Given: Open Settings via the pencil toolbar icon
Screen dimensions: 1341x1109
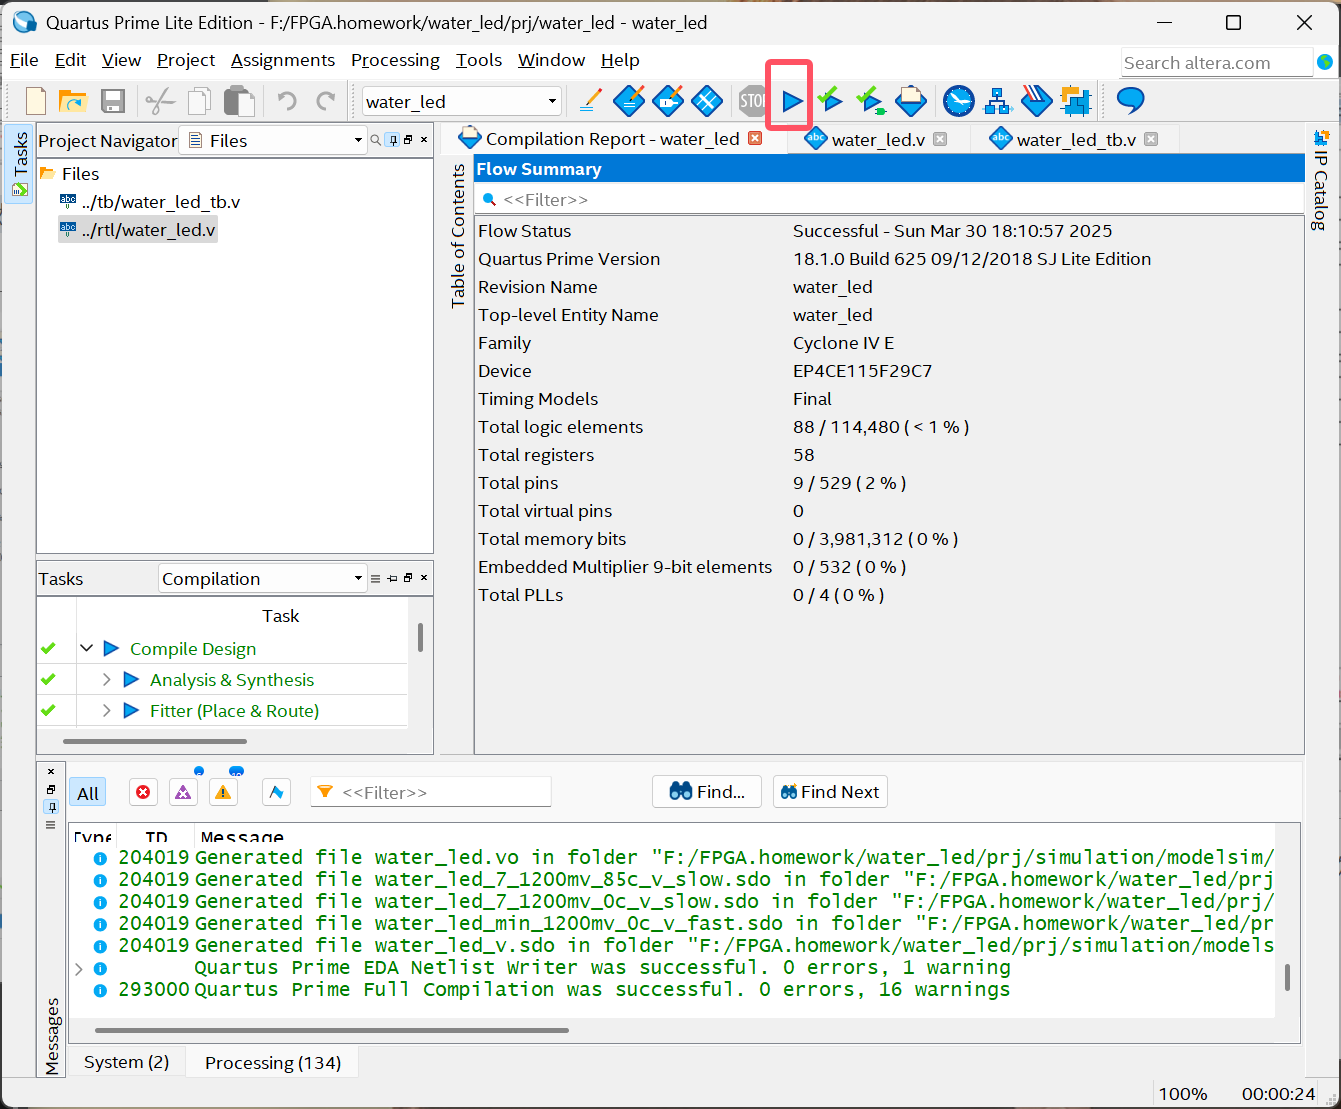Looking at the screenshot, I should 591,100.
